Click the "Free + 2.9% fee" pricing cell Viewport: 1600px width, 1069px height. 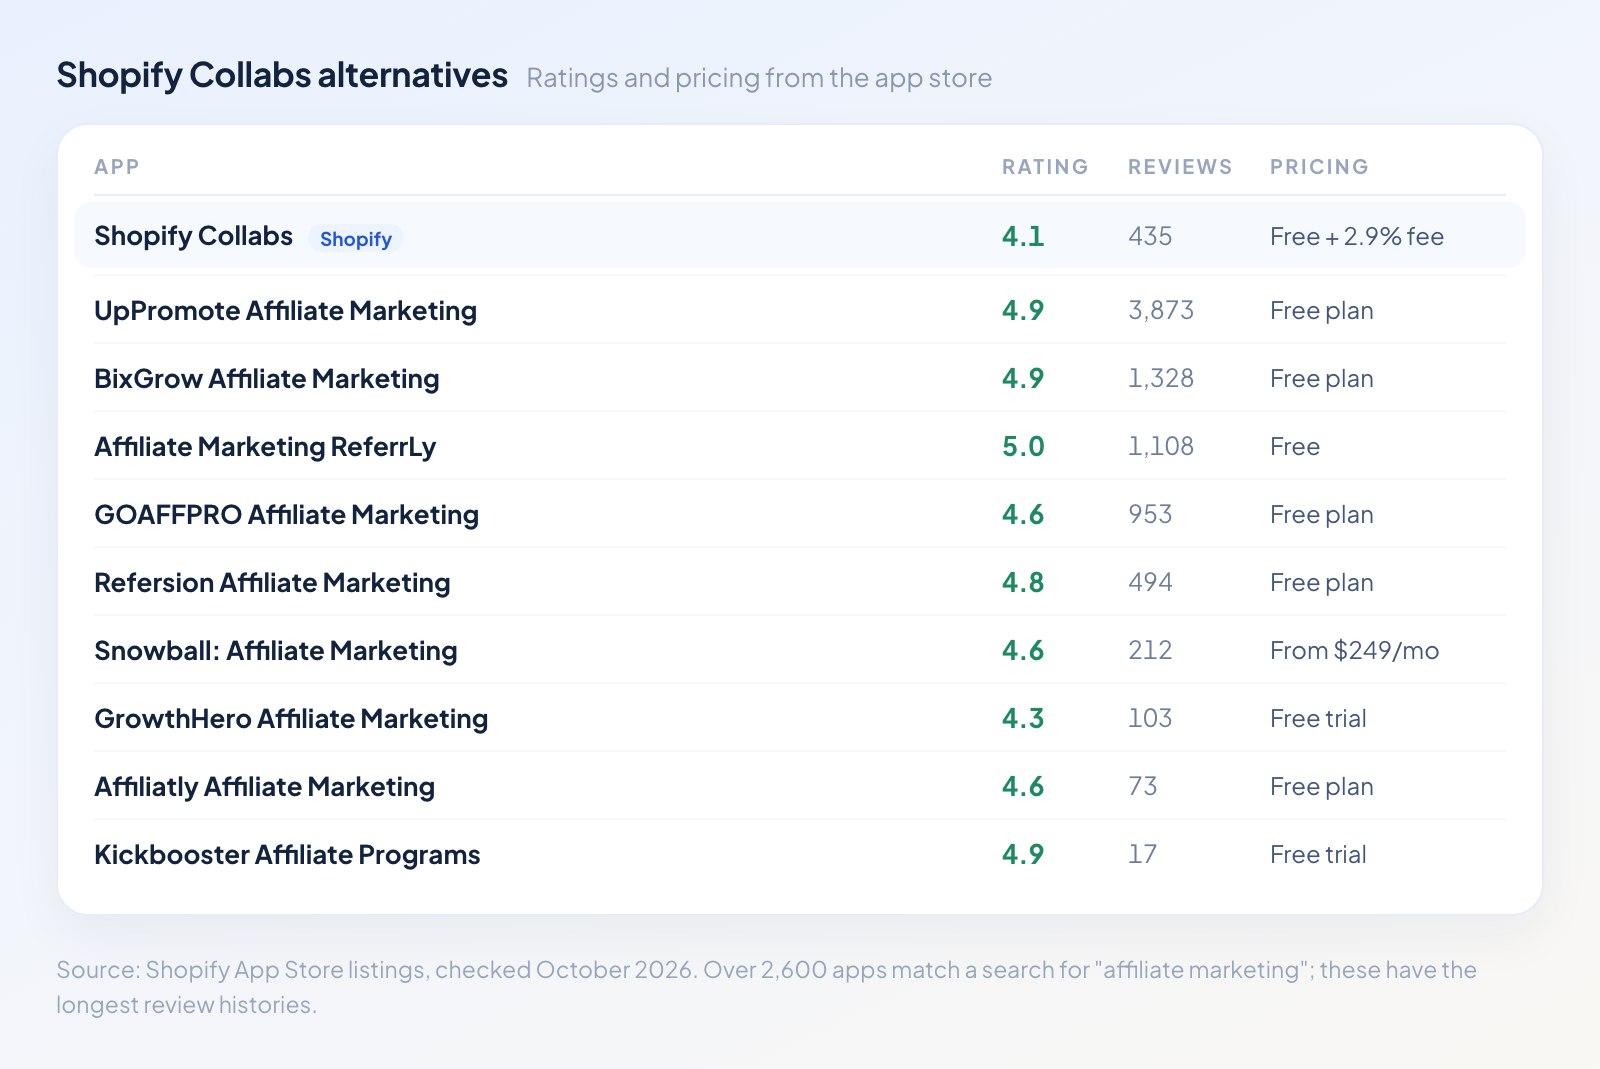[1357, 237]
